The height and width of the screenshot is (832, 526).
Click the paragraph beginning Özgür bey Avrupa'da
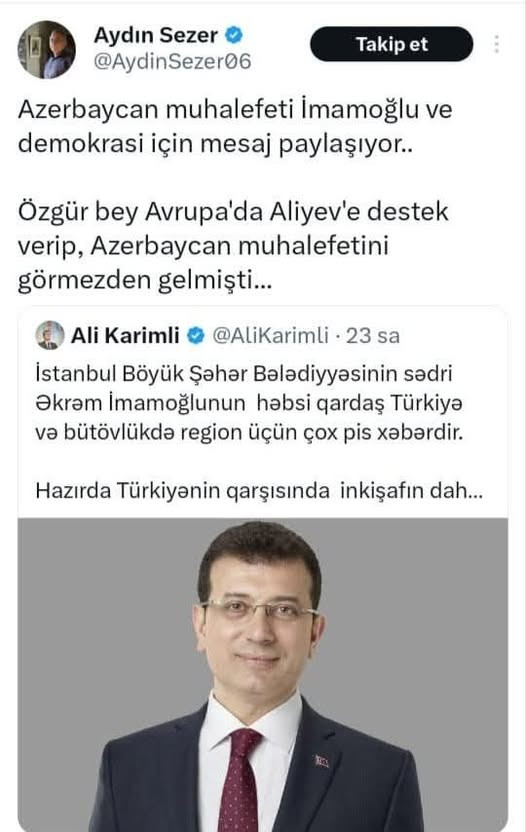[x=233, y=246]
